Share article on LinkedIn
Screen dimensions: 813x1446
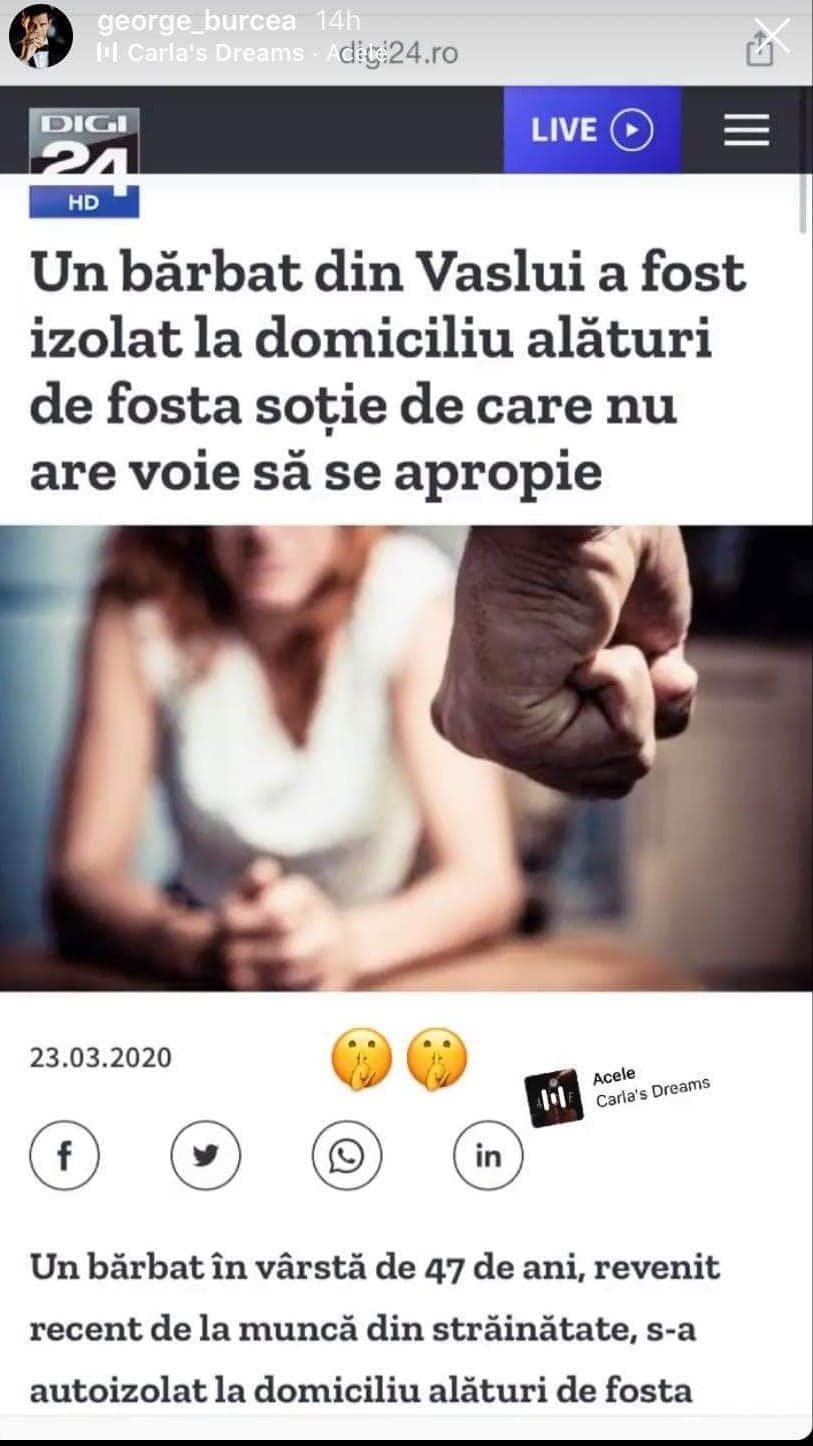488,1156
